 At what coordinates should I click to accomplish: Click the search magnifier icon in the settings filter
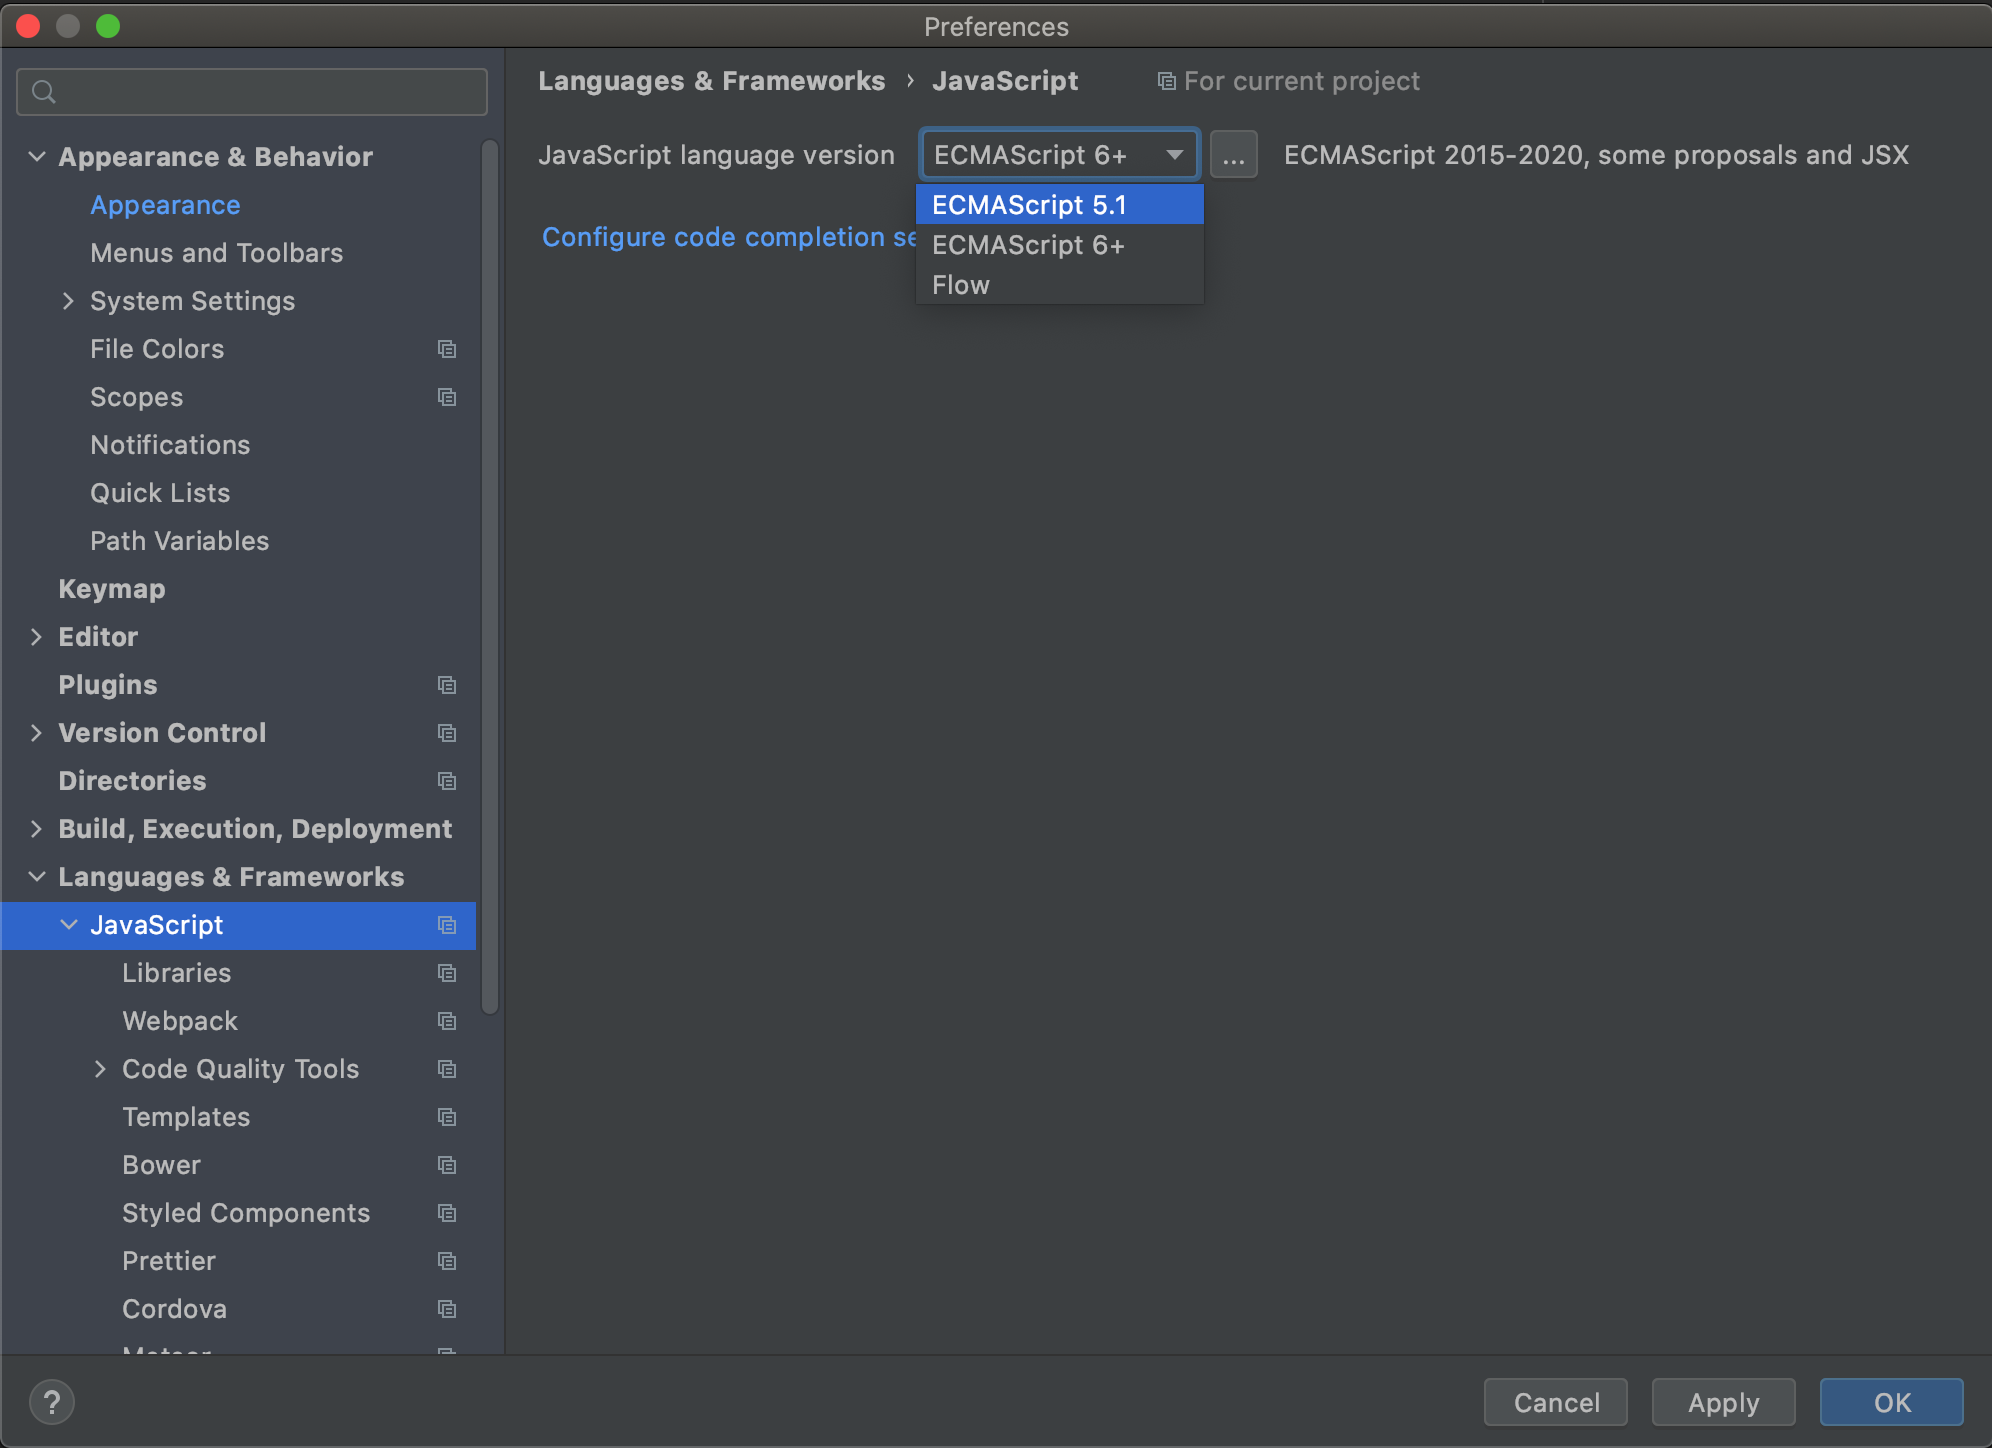point(44,92)
